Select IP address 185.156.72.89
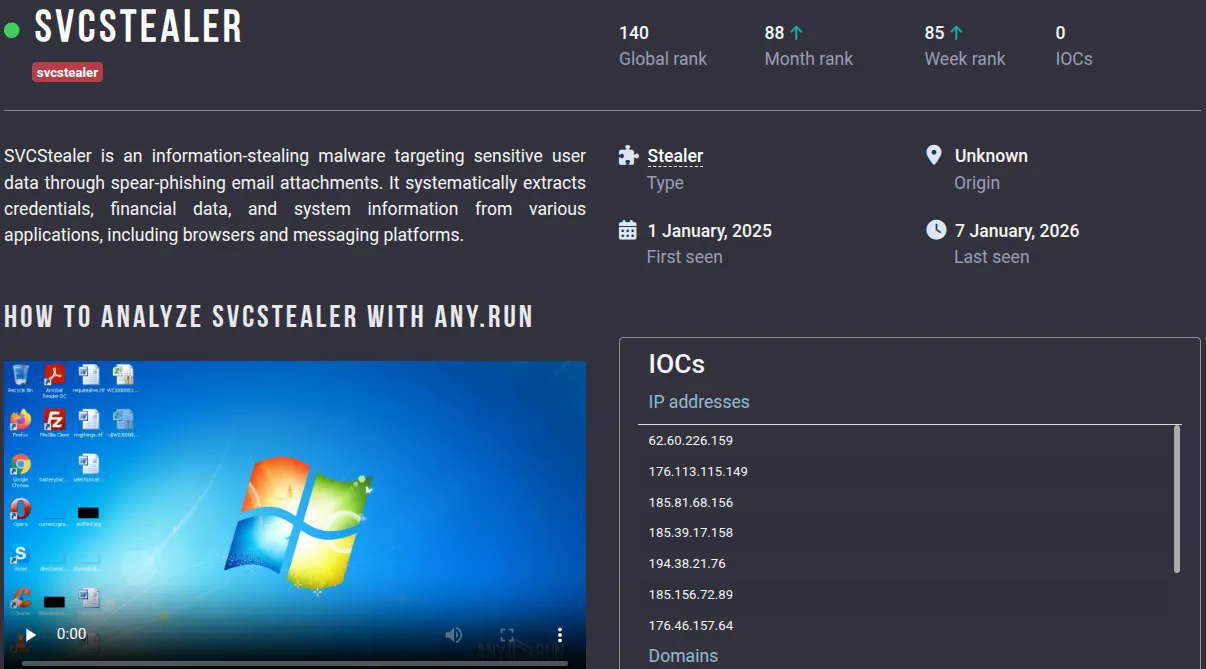1206x669 pixels. pyautogui.click(x=691, y=595)
